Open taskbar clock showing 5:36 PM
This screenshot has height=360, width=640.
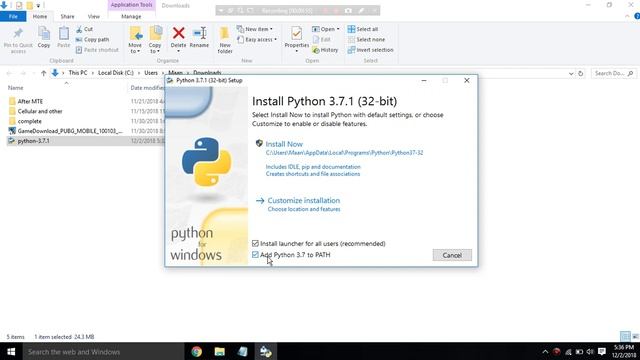624,351
